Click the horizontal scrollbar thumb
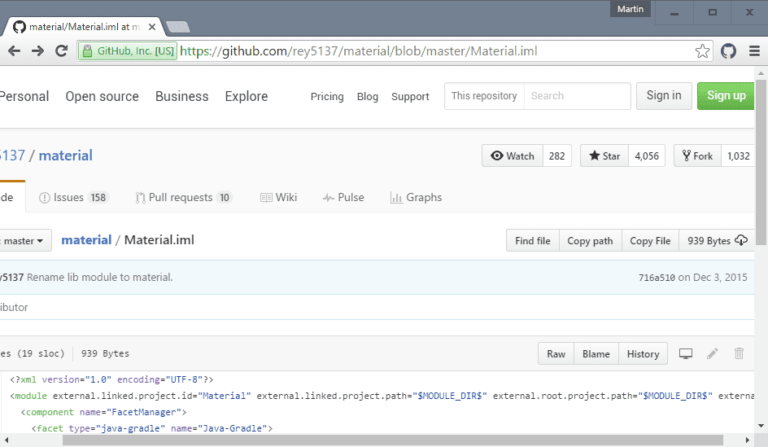The width and height of the screenshot is (768, 447). coord(393,440)
